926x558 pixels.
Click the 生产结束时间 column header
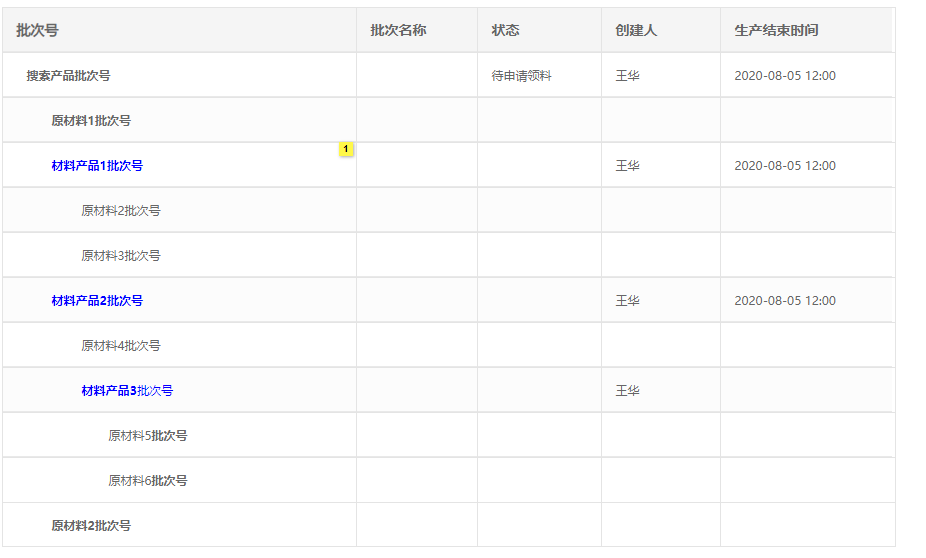click(x=776, y=30)
